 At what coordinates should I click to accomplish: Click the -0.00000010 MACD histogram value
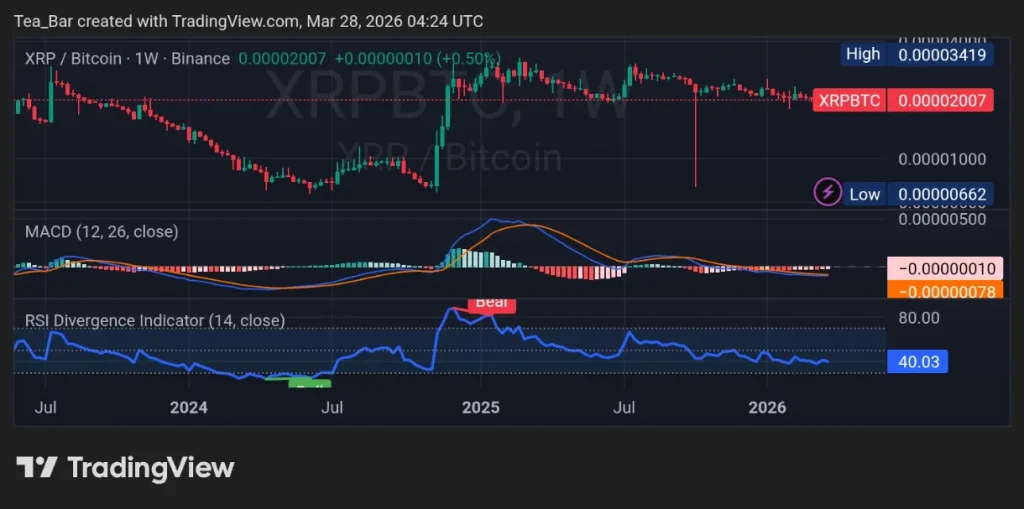(x=945, y=269)
